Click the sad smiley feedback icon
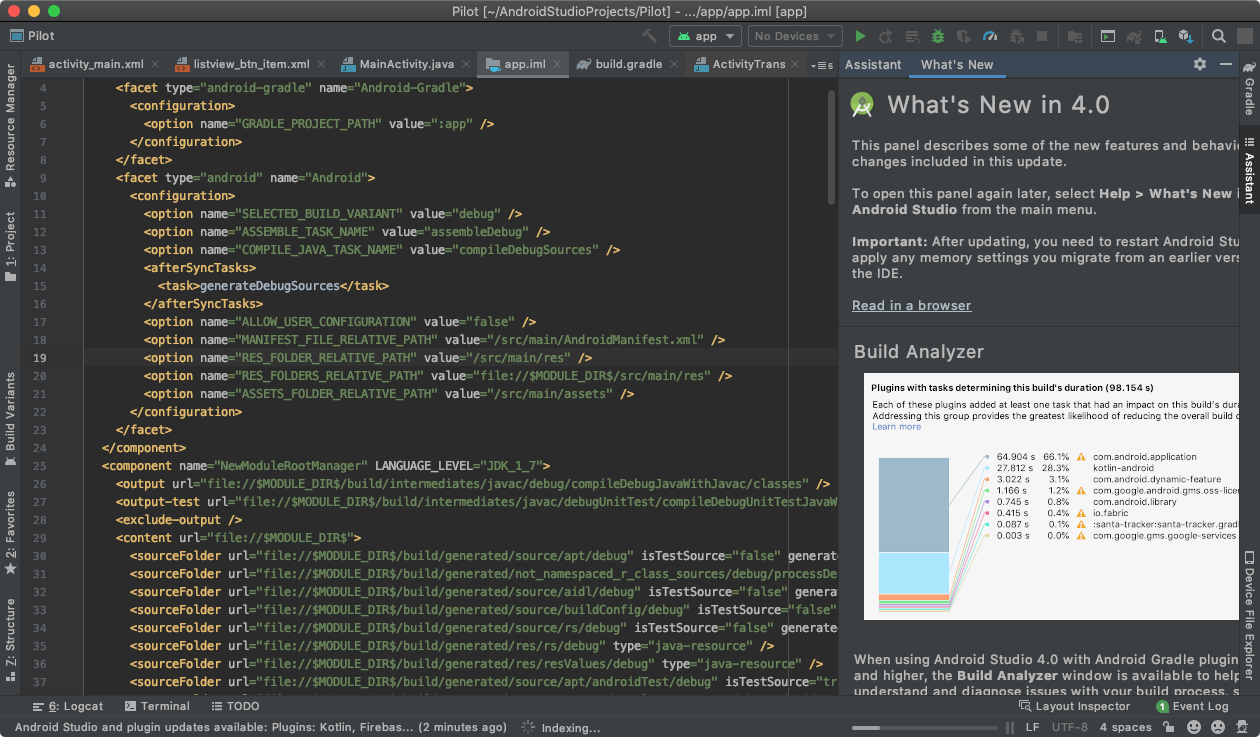 pyautogui.click(x=1218, y=728)
